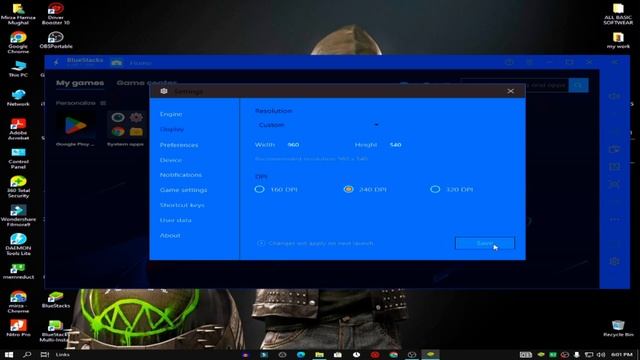
Task: Open Shortcut keys settings section
Action: [x=182, y=205]
